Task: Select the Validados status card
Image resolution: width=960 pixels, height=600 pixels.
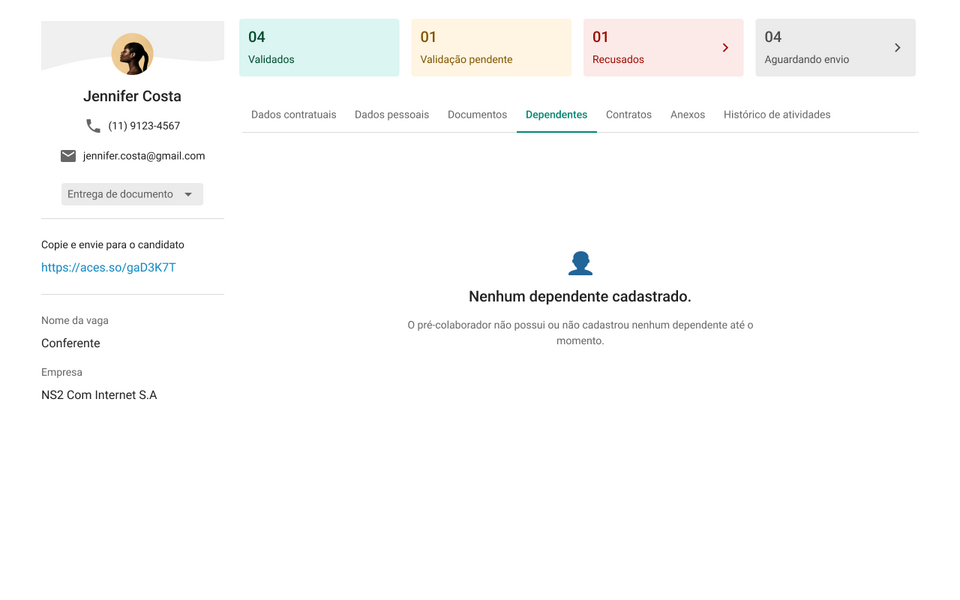Action: pos(319,48)
